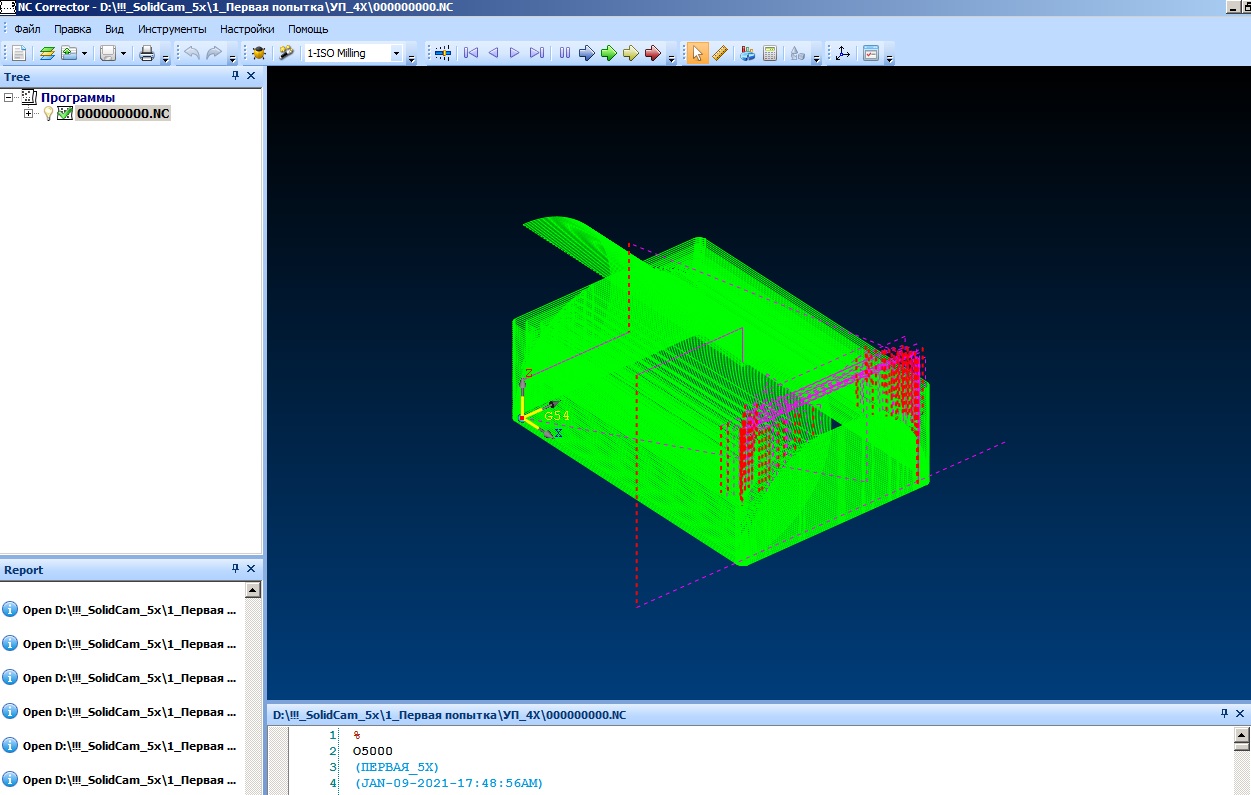Activate the selection pointer tool
1251x795 pixels.
pyautogui.click(x=698, y=53)
